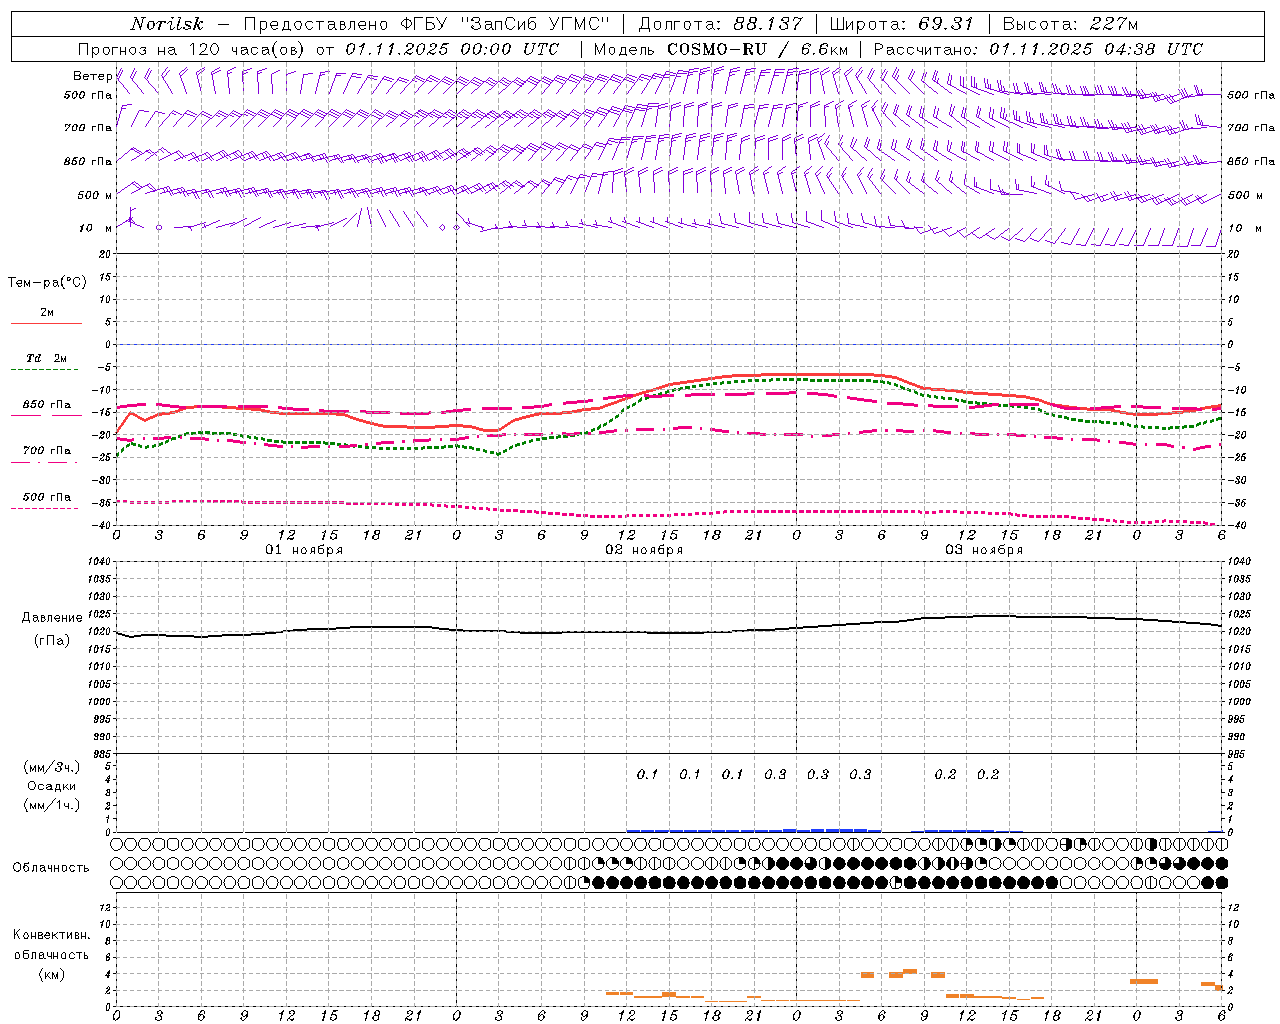Click the "(мм/1ч.)" precipitation unit label
Screen dimensions: 1280x1024
(52, 805)
